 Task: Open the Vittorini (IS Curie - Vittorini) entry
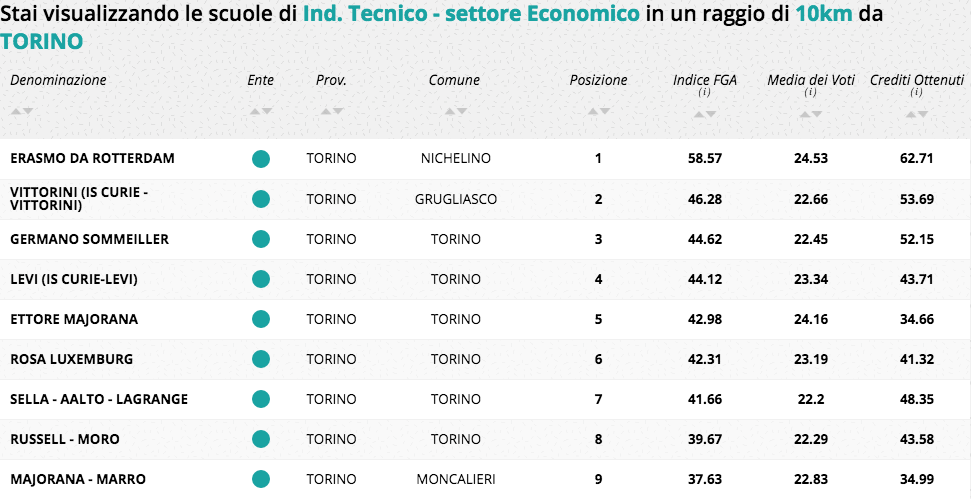79,198
